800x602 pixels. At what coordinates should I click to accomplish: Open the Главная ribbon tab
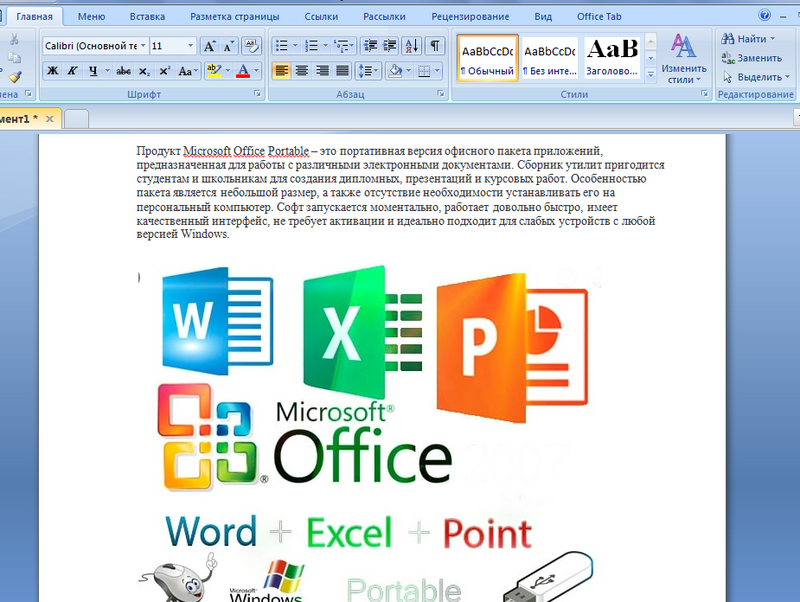(x=34, y=16)
